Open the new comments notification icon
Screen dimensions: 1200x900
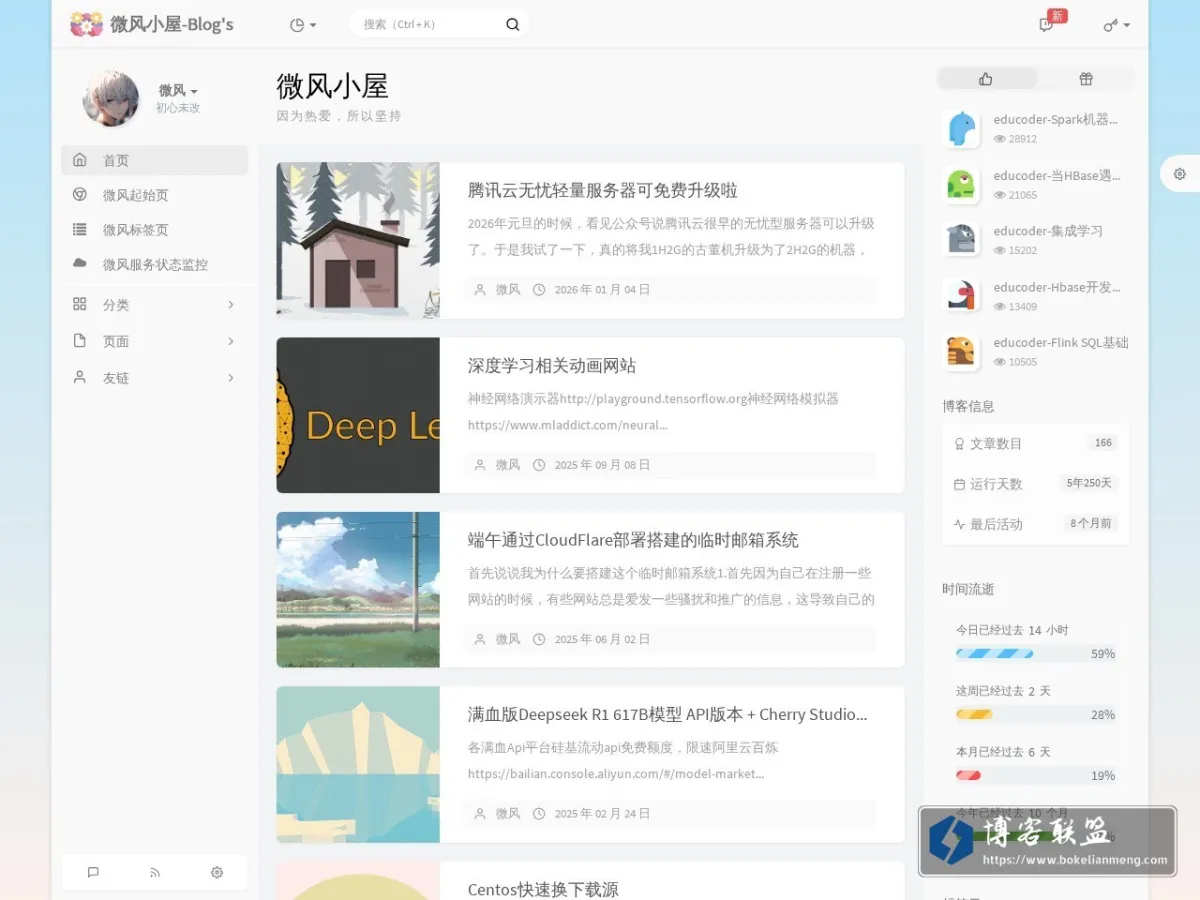click(x=1046, y=25)
